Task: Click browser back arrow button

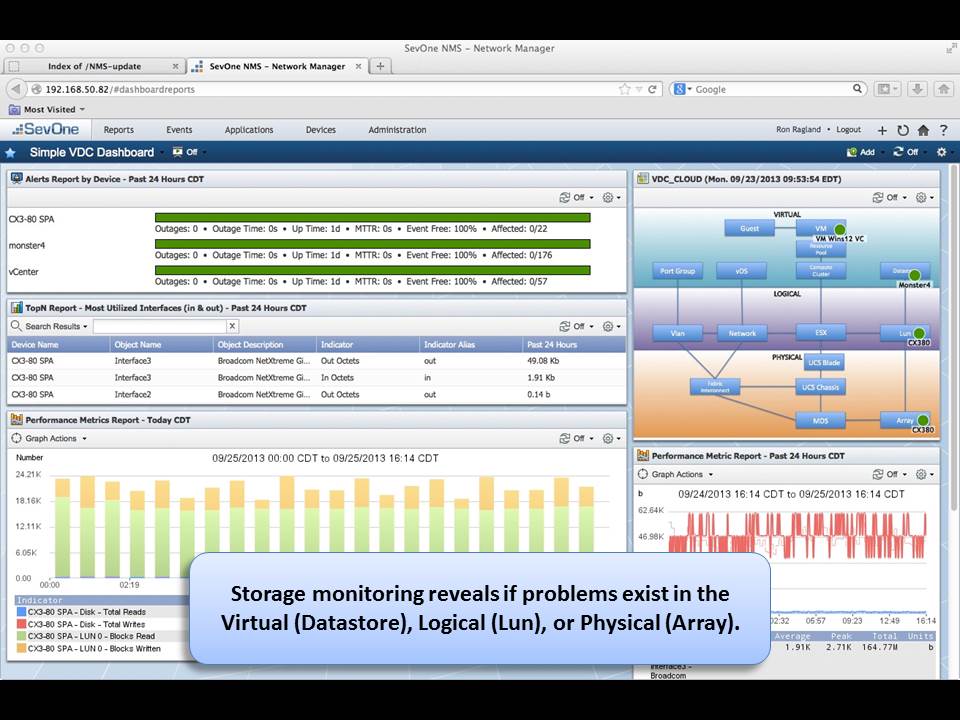Action: point(16,89)
